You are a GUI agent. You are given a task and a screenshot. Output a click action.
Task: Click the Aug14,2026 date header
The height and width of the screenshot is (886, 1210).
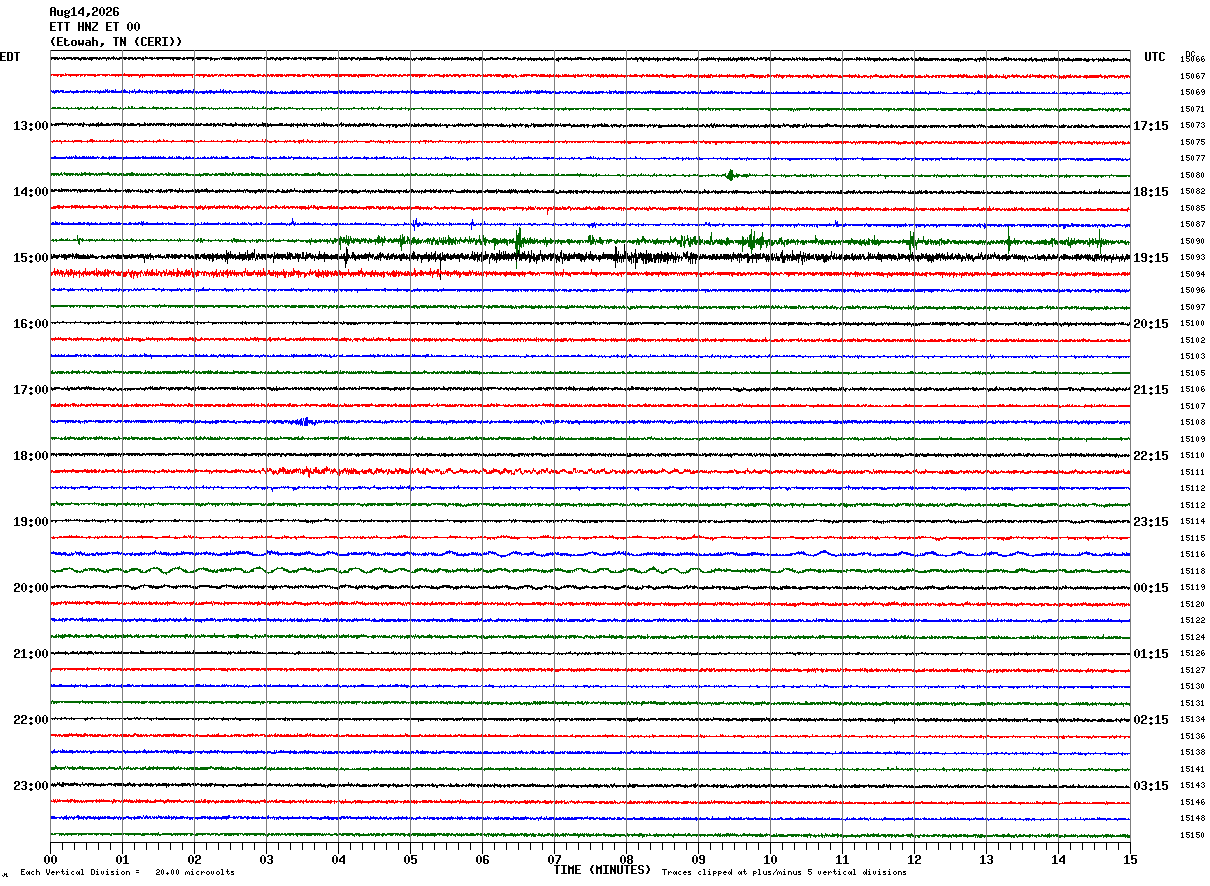(84, 12)
